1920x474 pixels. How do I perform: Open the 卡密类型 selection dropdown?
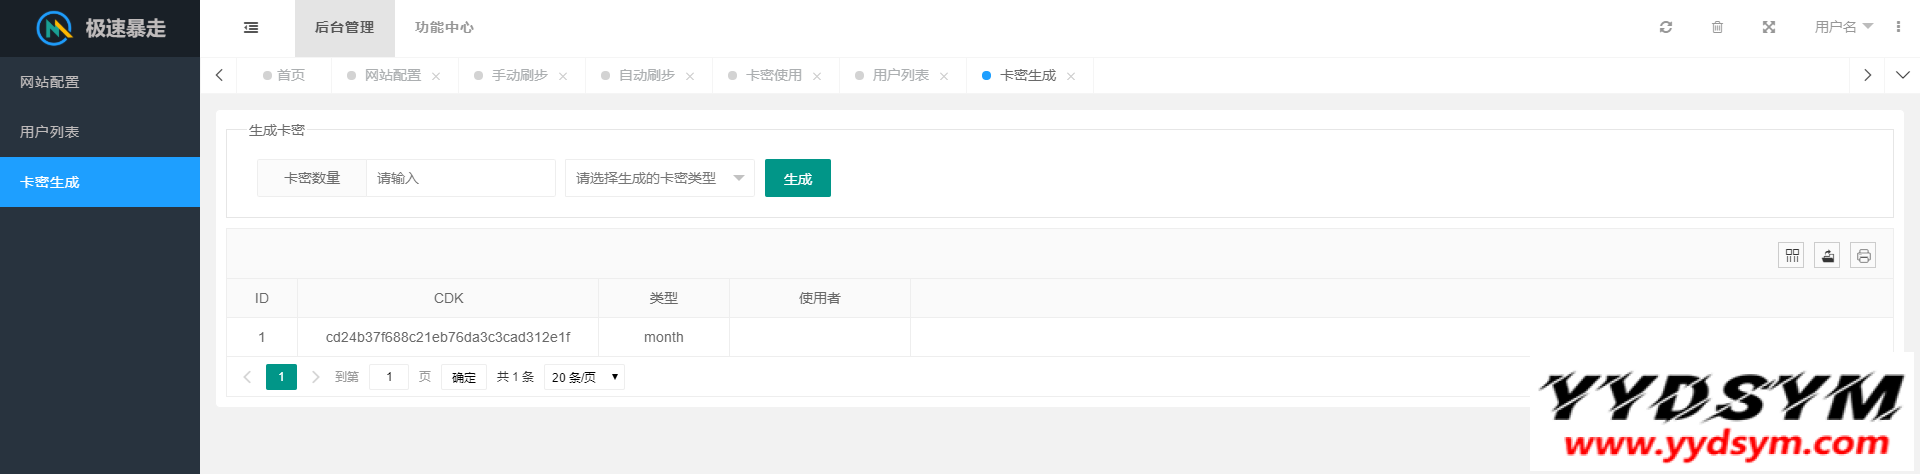(659, 178)
